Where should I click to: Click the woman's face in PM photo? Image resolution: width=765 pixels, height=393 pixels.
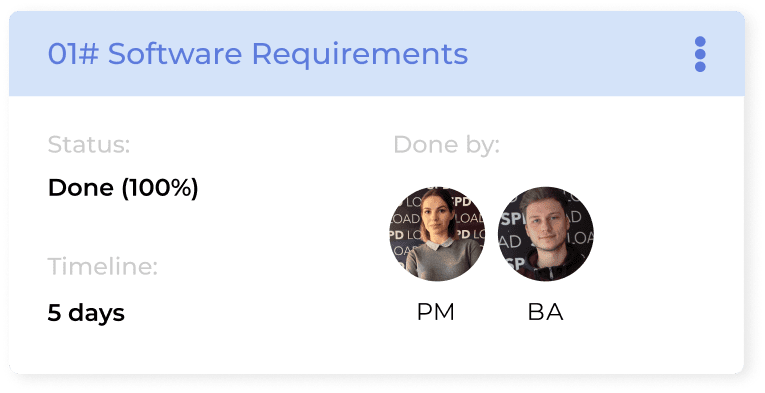click(437, 216)
